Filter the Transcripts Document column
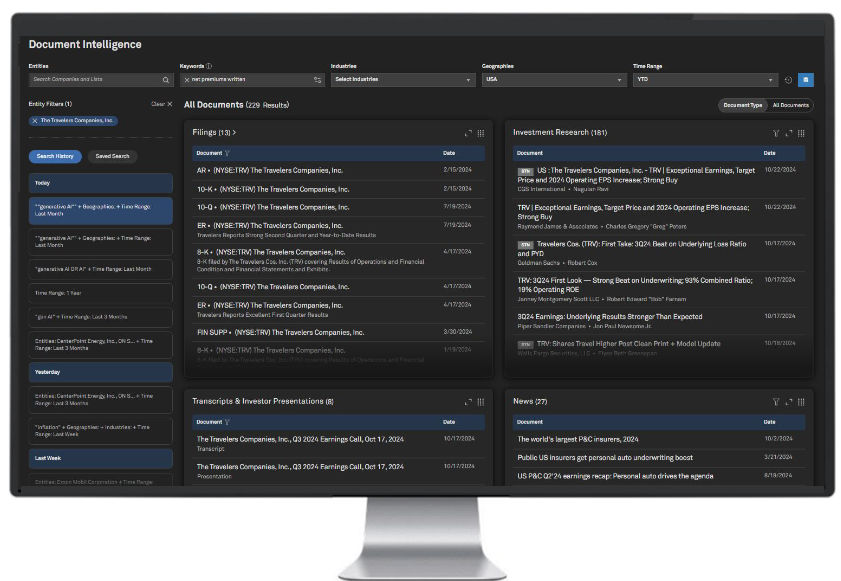This screenshot has width=841, height=581. point(227,422)
